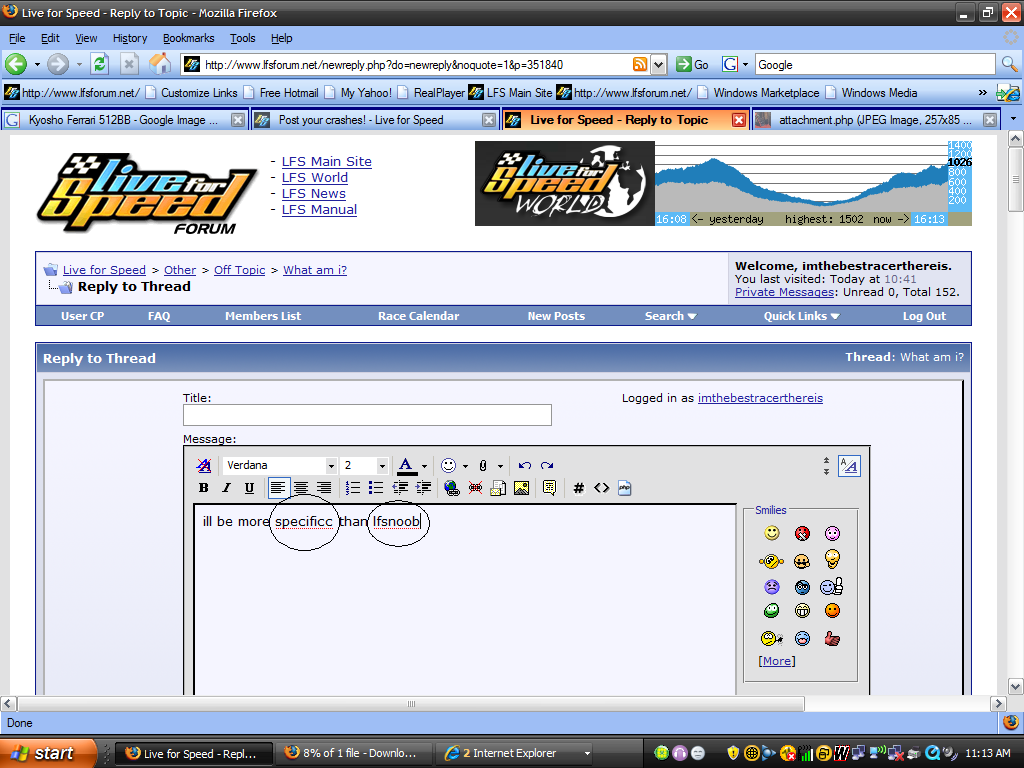Click the browser Back button
This screenshot has width=1024, height=768.
coord(16,64)
